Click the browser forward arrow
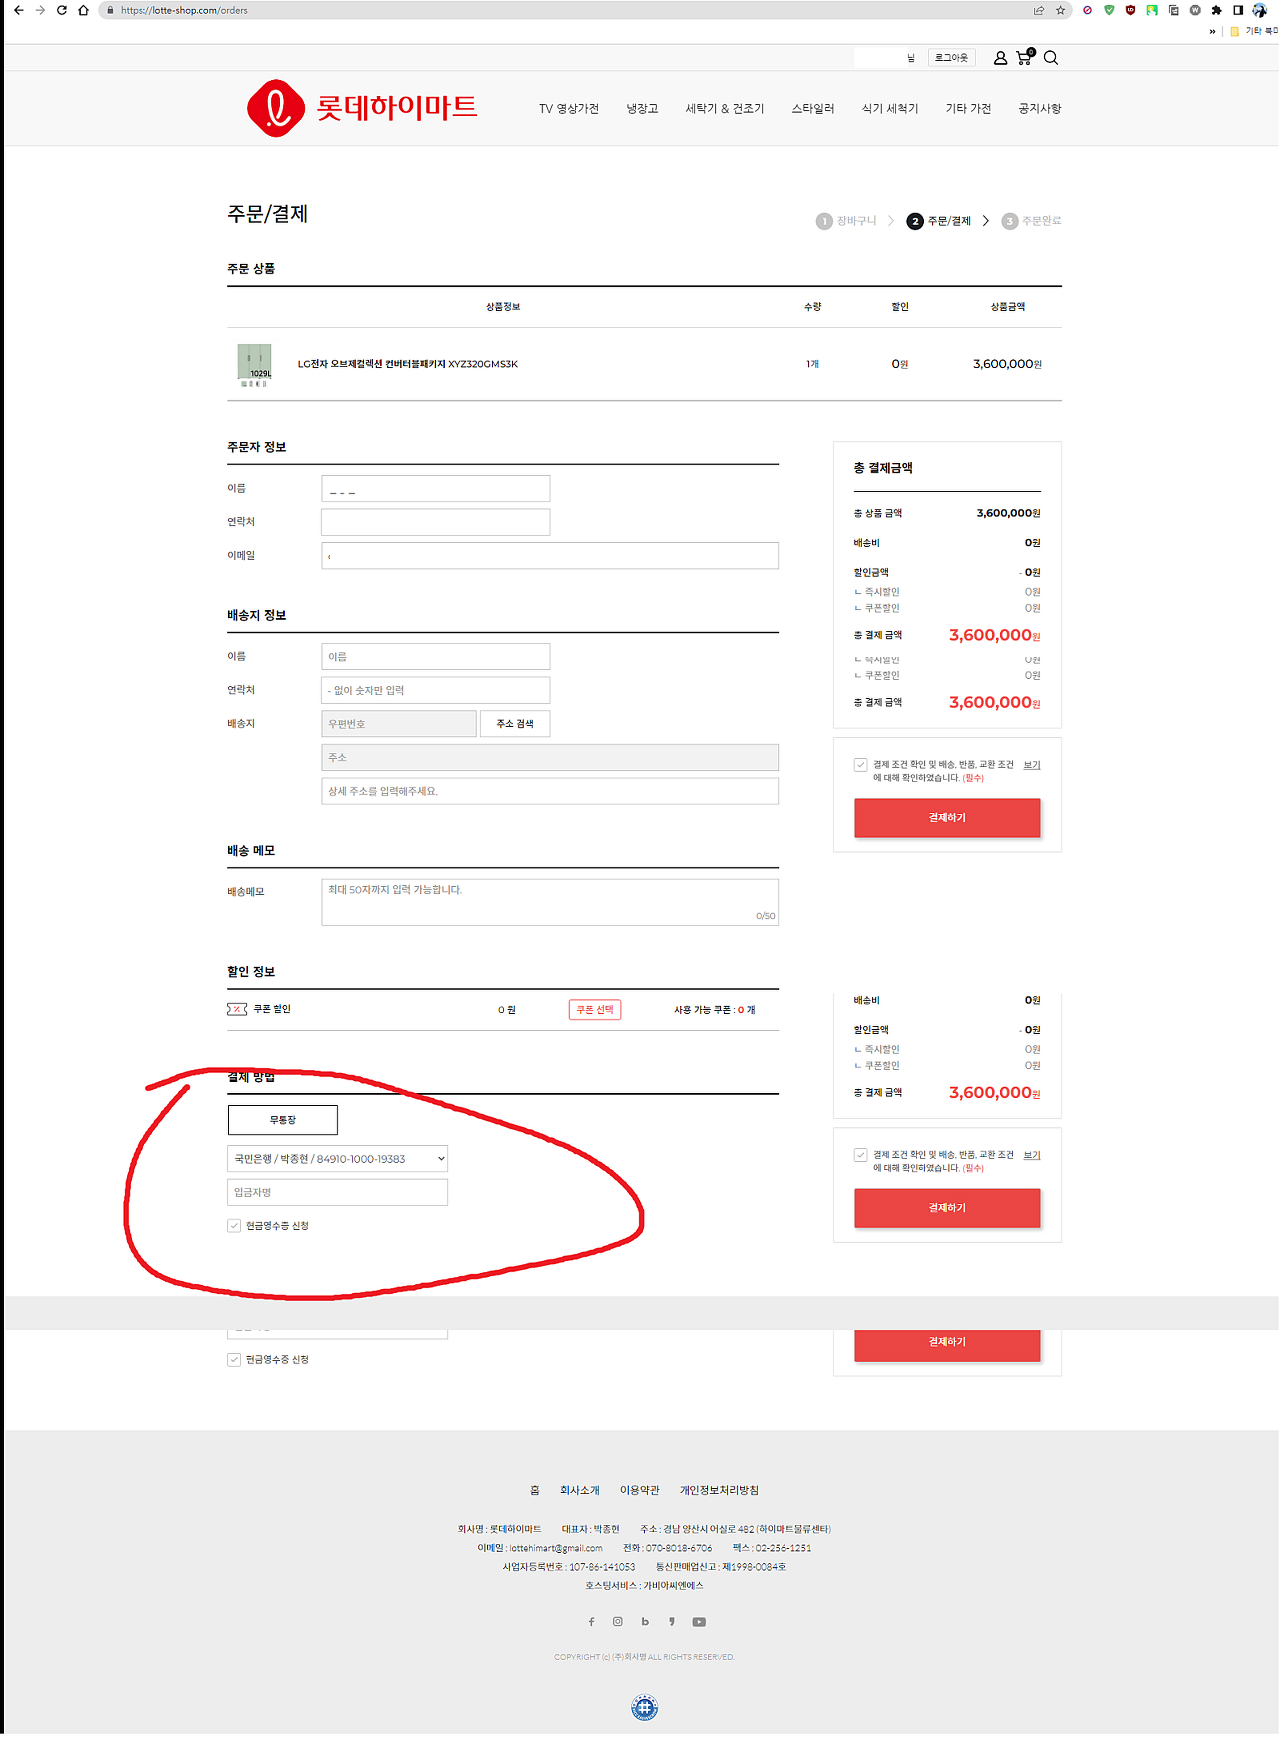Viewport: 1280px width, 1764px height. (40, 10)
